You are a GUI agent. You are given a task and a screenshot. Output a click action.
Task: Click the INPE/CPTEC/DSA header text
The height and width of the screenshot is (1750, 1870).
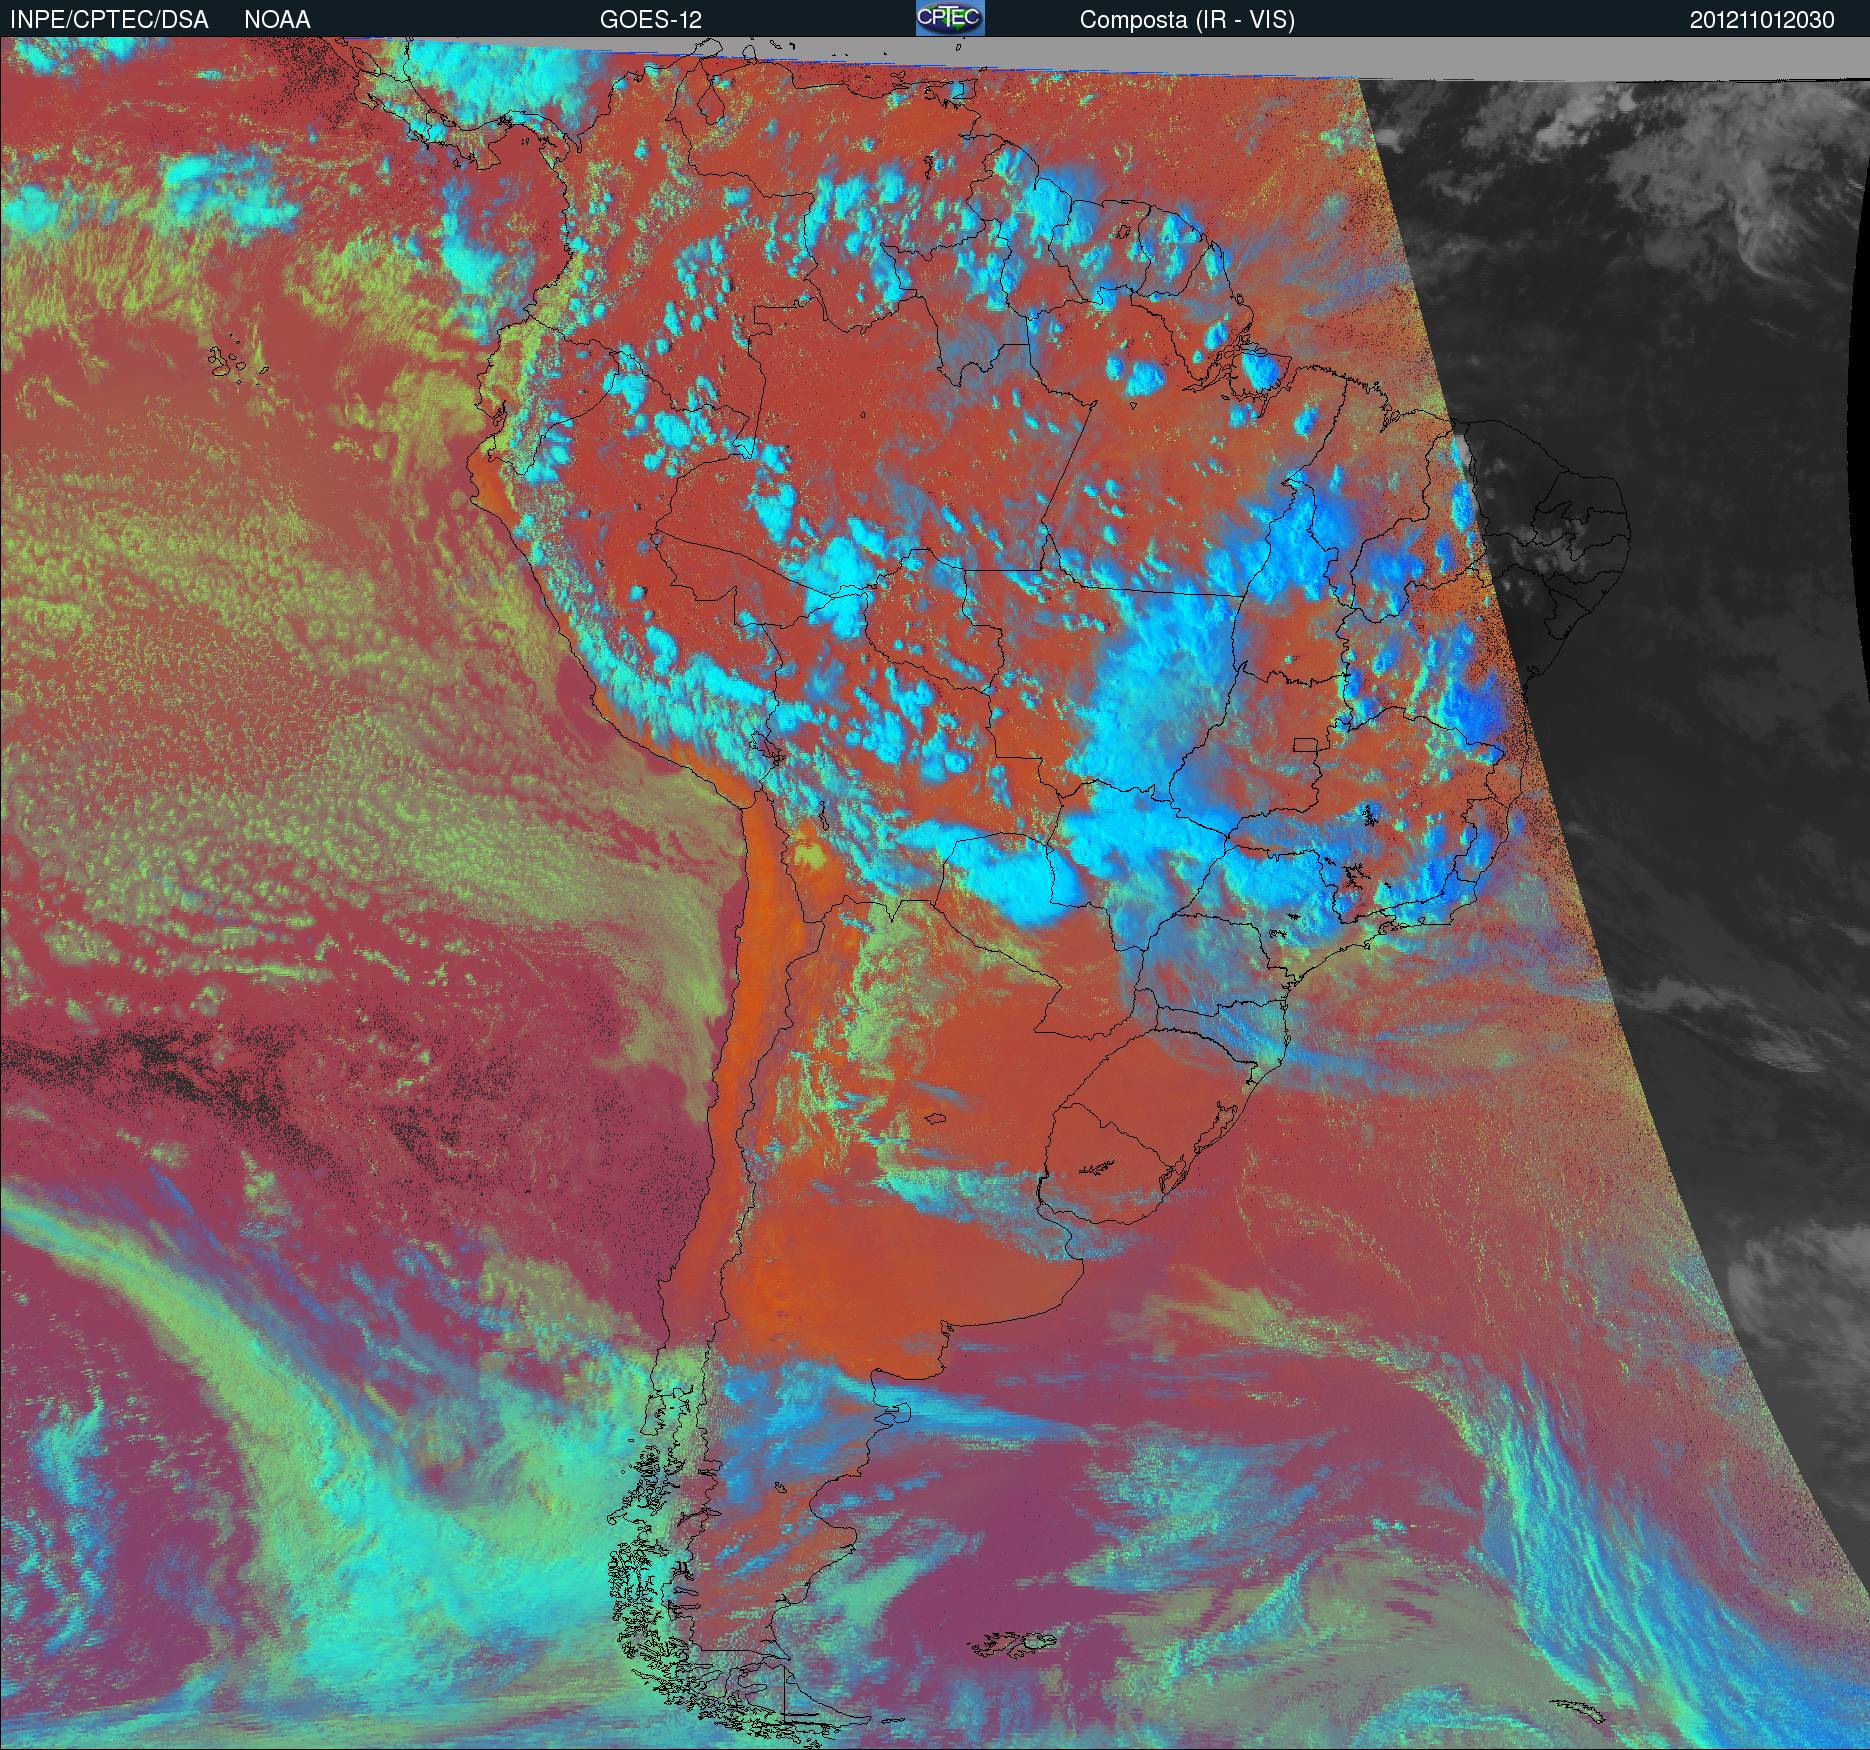[109, 20]
